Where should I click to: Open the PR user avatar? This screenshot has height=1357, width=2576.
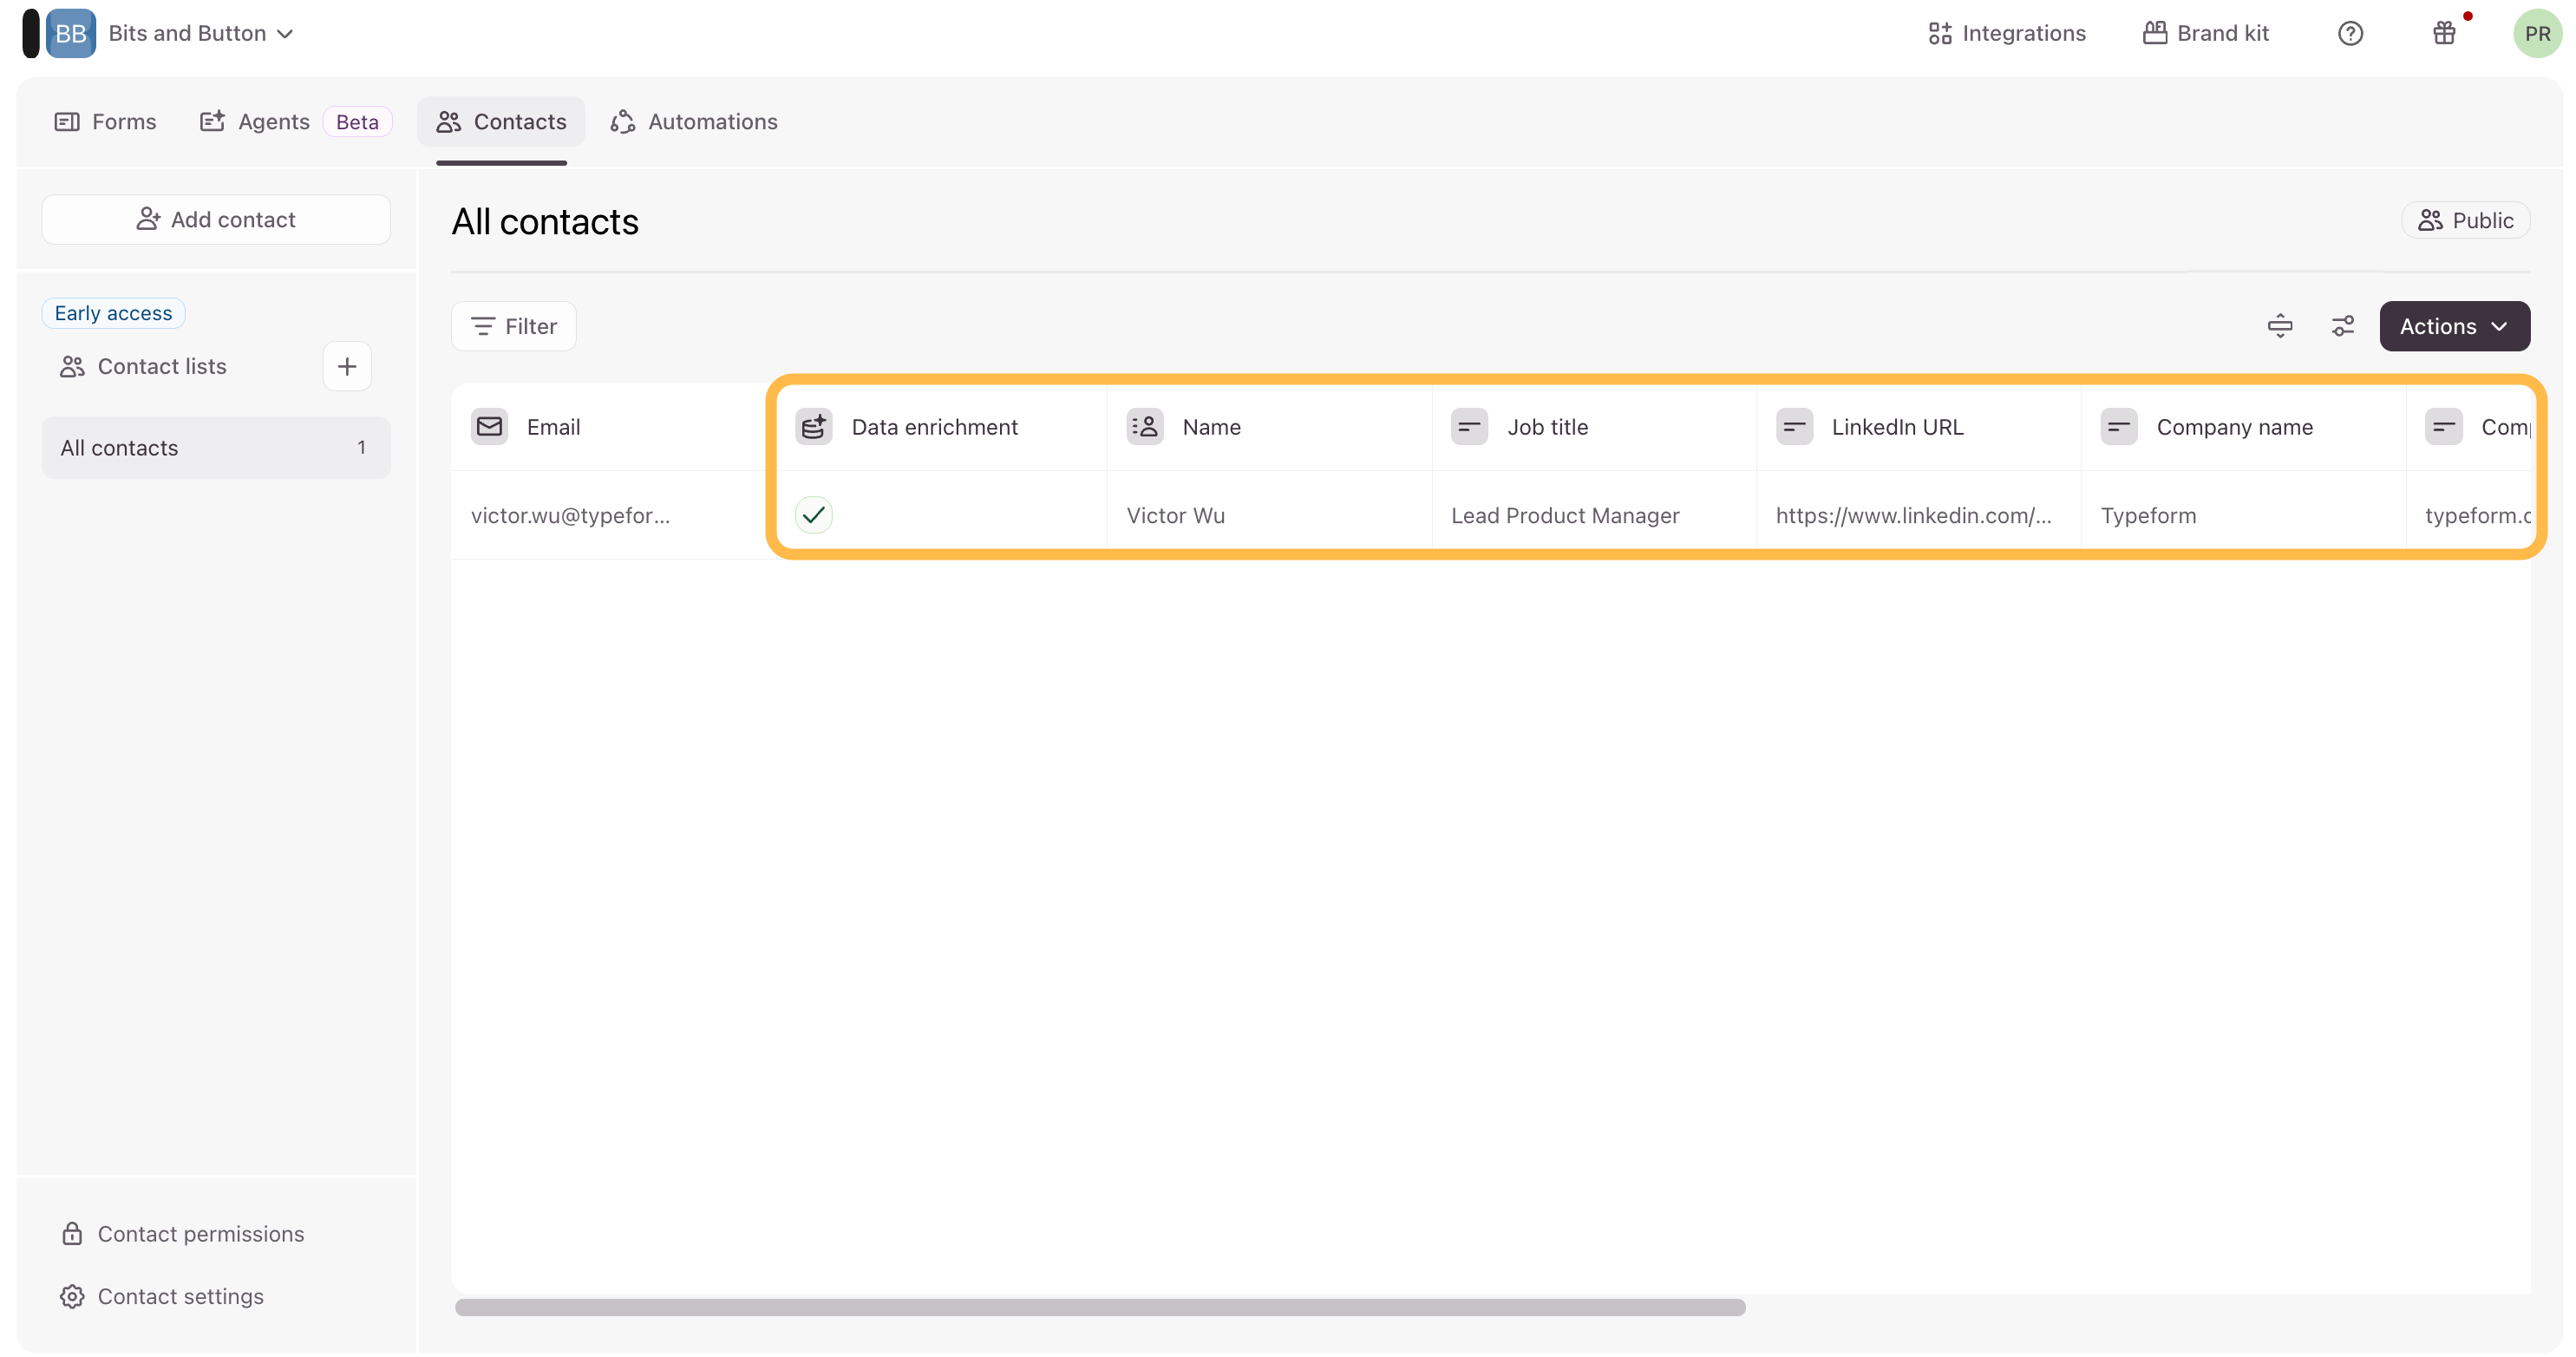click(2536, 34)
